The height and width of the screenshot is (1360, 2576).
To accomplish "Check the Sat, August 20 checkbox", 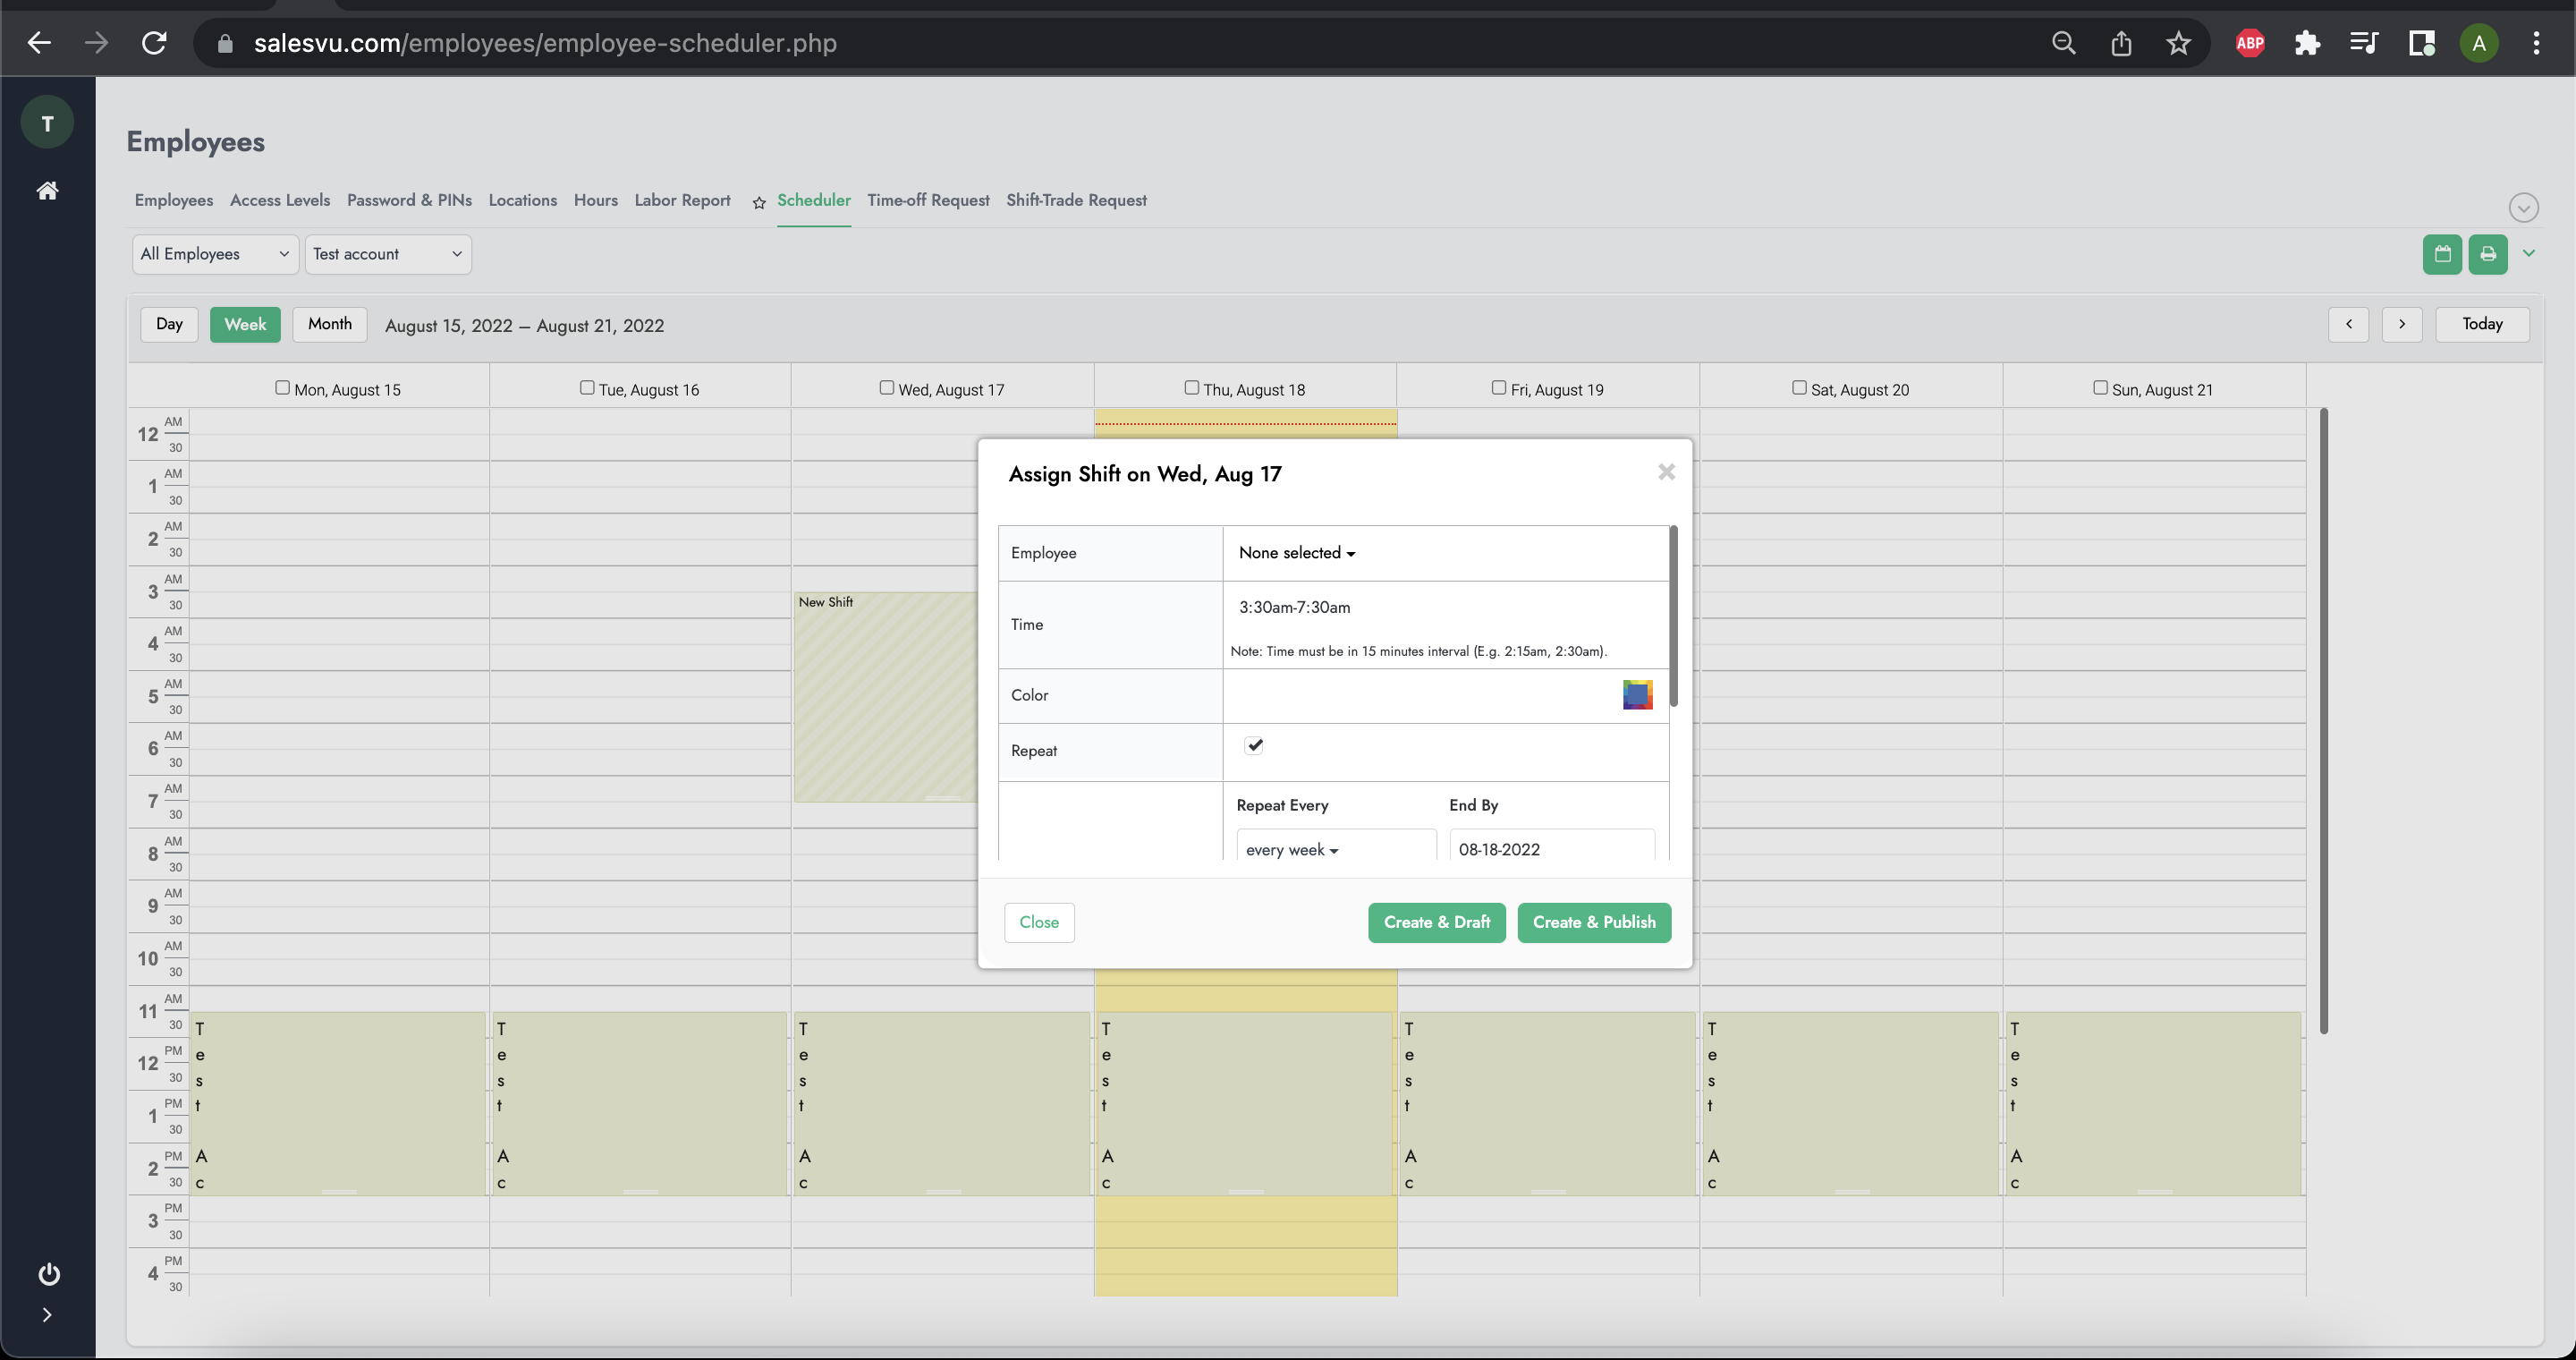I will (x=1798, y=388).
